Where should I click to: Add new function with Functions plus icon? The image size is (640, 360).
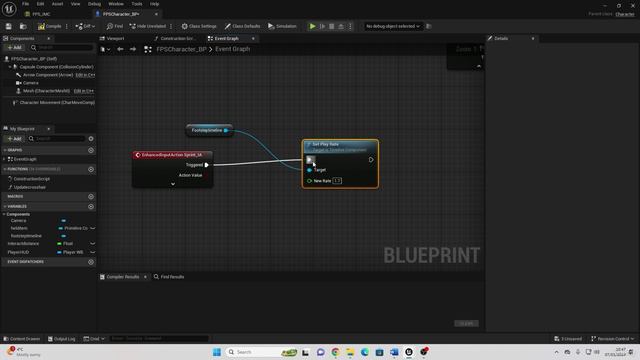[x=91, y=169]
